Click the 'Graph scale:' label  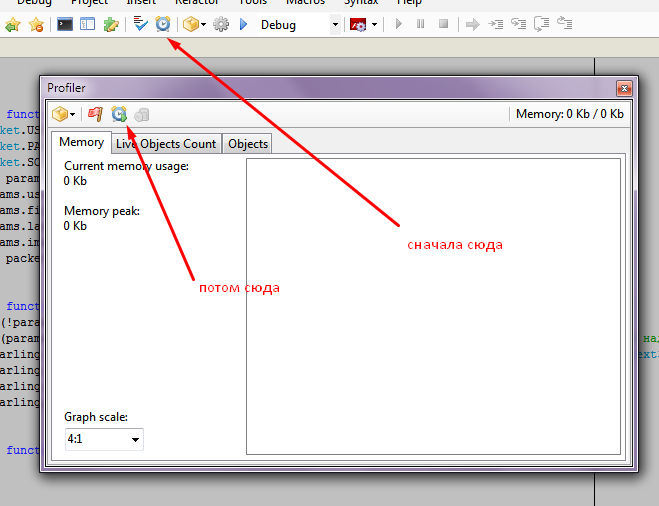[x=96, y=417]
